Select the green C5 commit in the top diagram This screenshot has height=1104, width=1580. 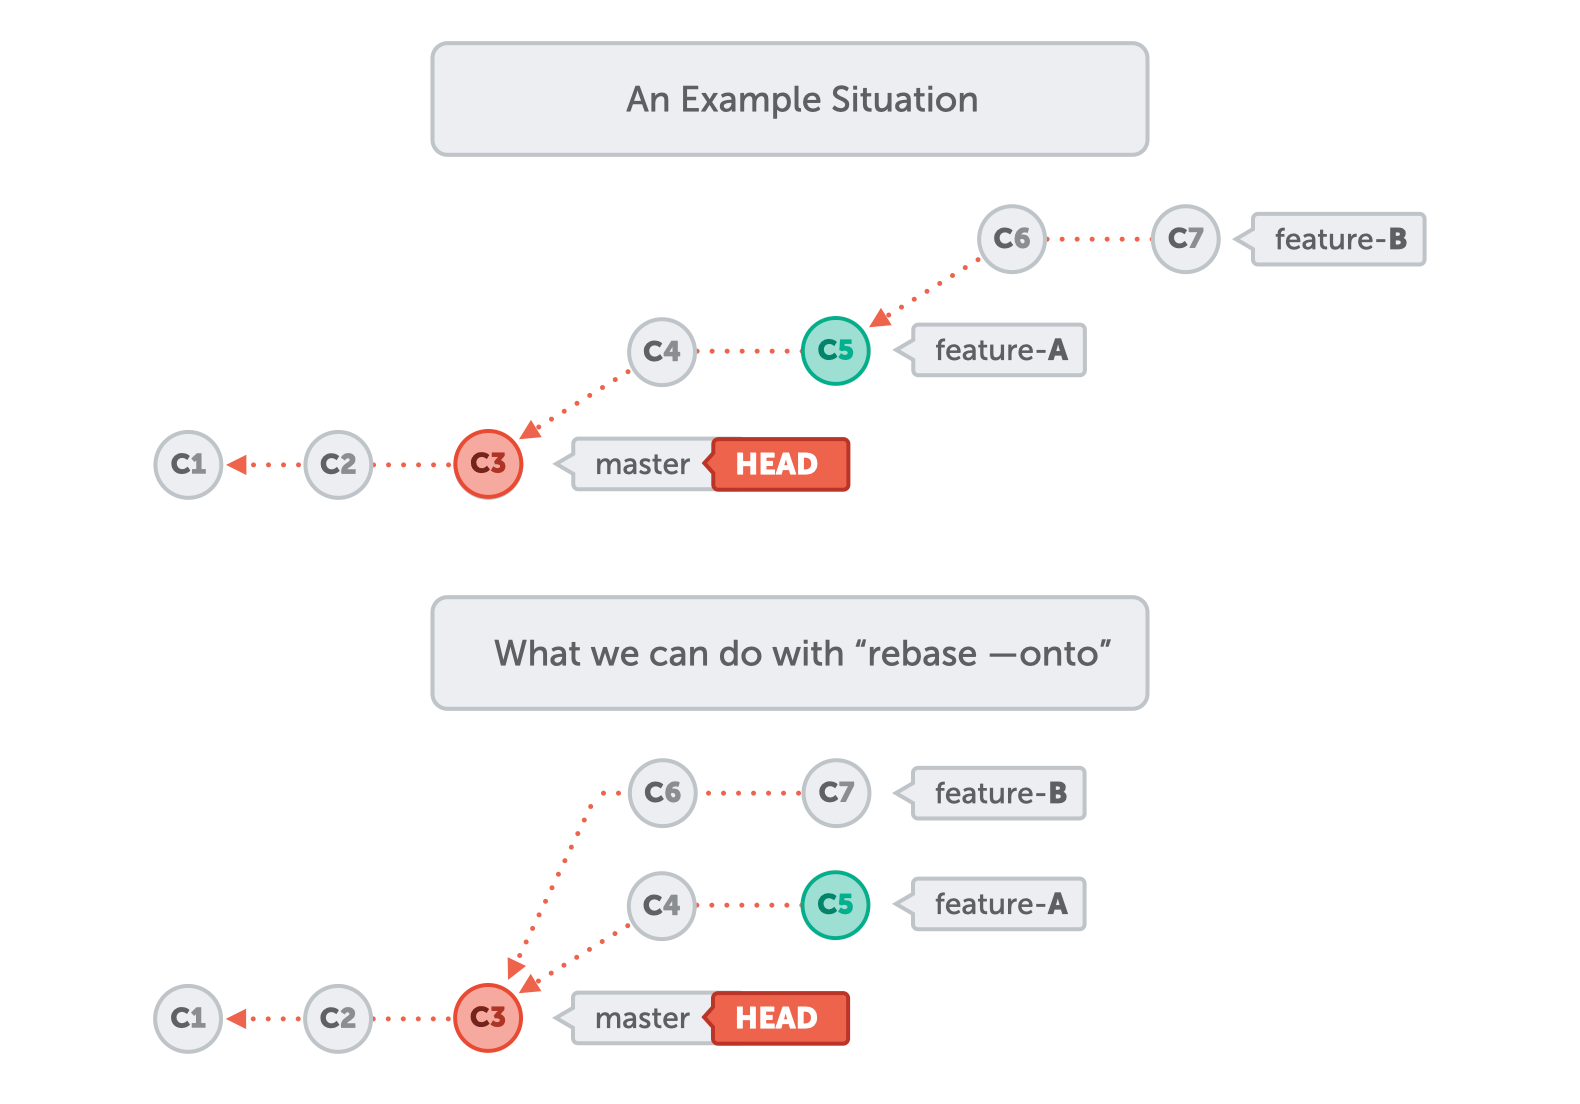[x=835, y=351]
